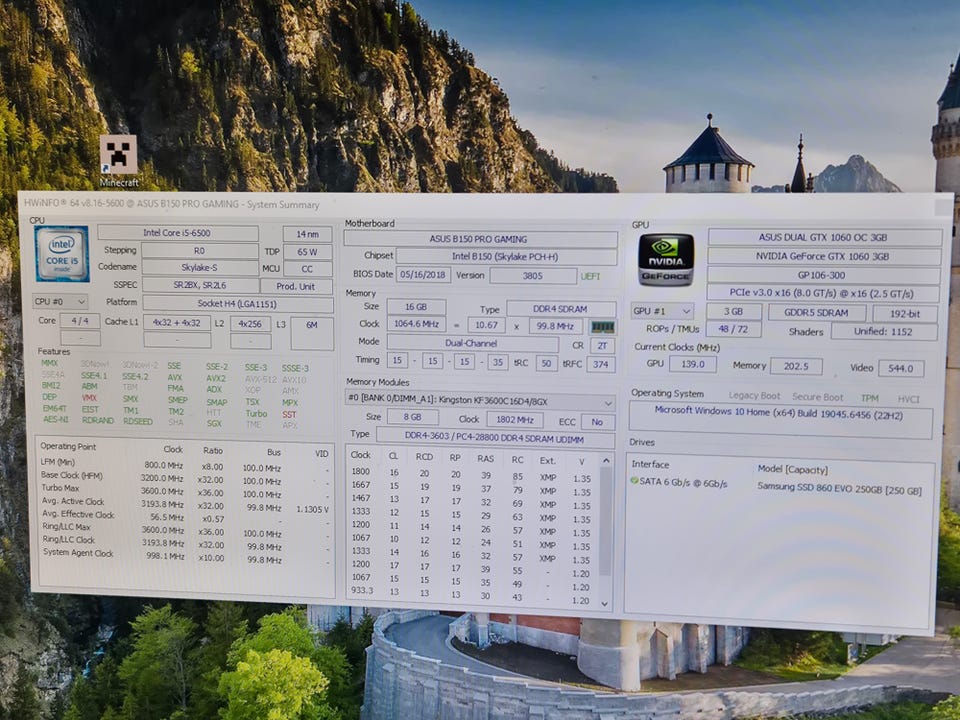Click the memory timings scrollbar thumb
This screenshot has height=720, width=960.
tap(605, 522)
